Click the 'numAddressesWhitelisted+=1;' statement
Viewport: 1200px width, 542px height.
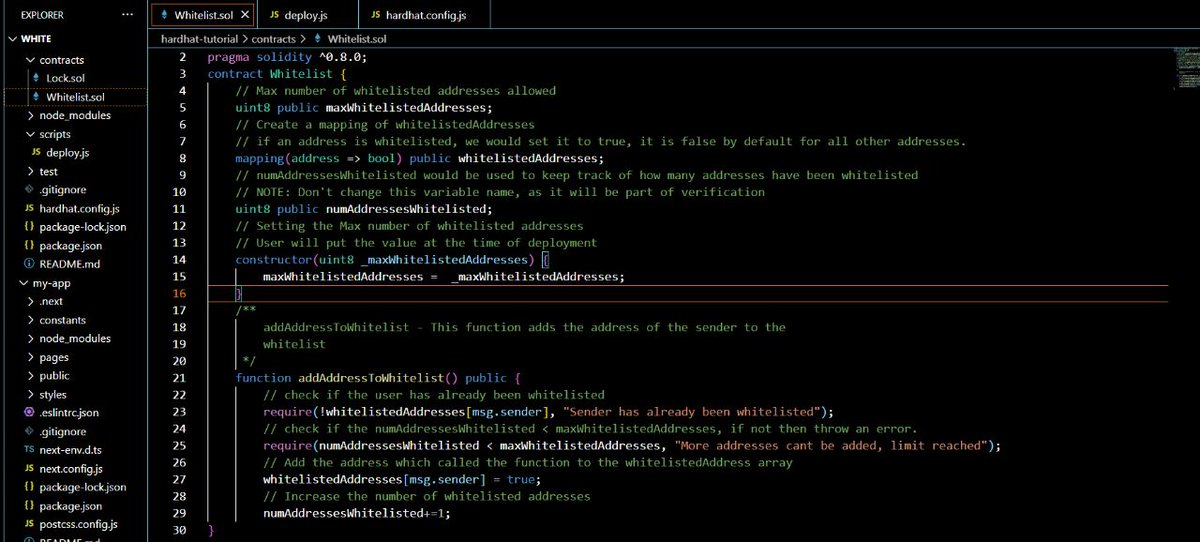point(357,514)
